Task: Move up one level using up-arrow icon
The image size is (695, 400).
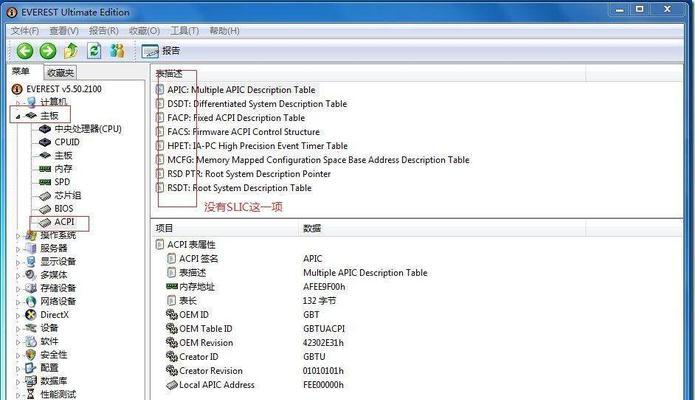Action: (71, 51)
